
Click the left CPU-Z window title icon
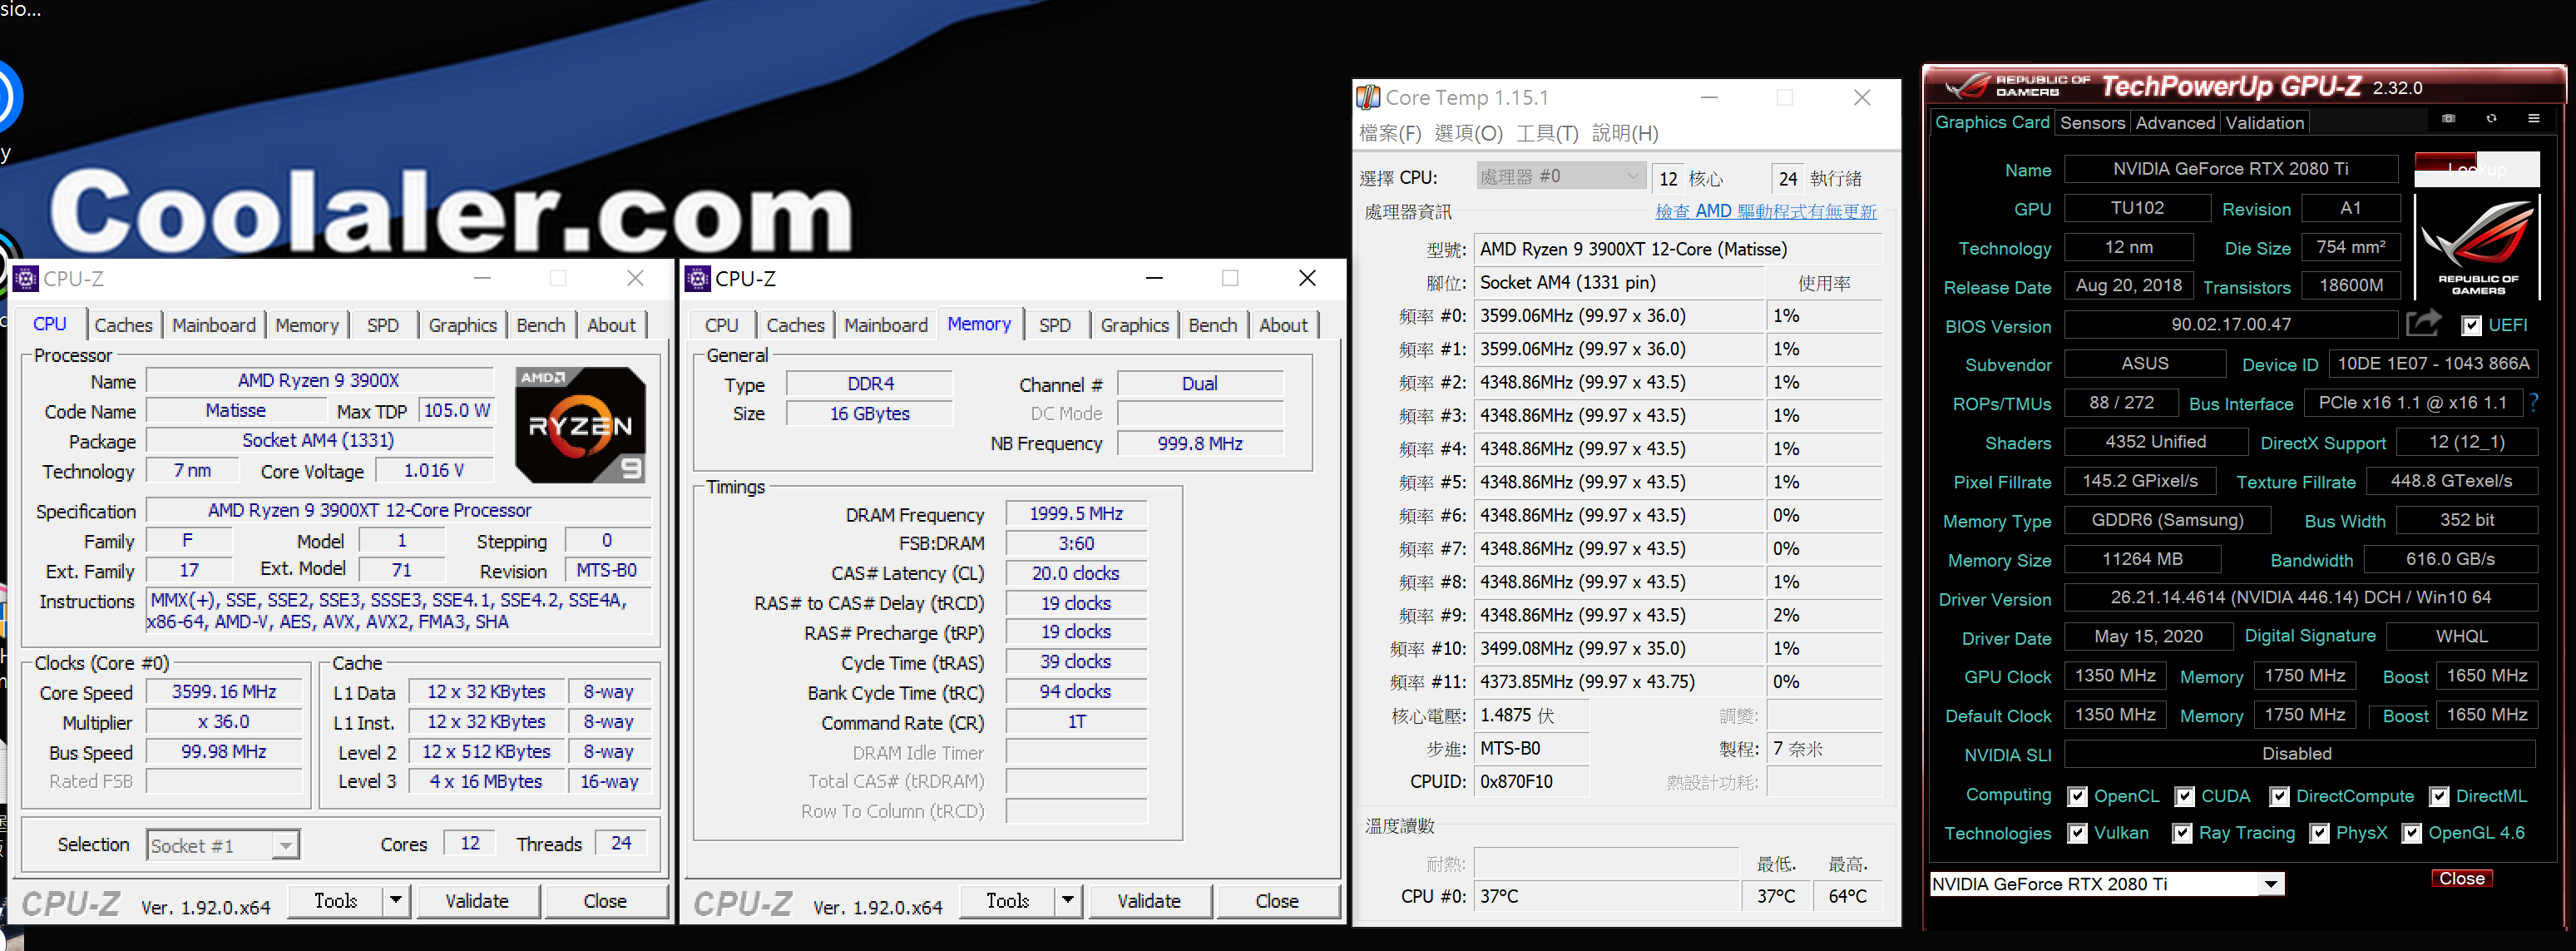coord(26,278)
